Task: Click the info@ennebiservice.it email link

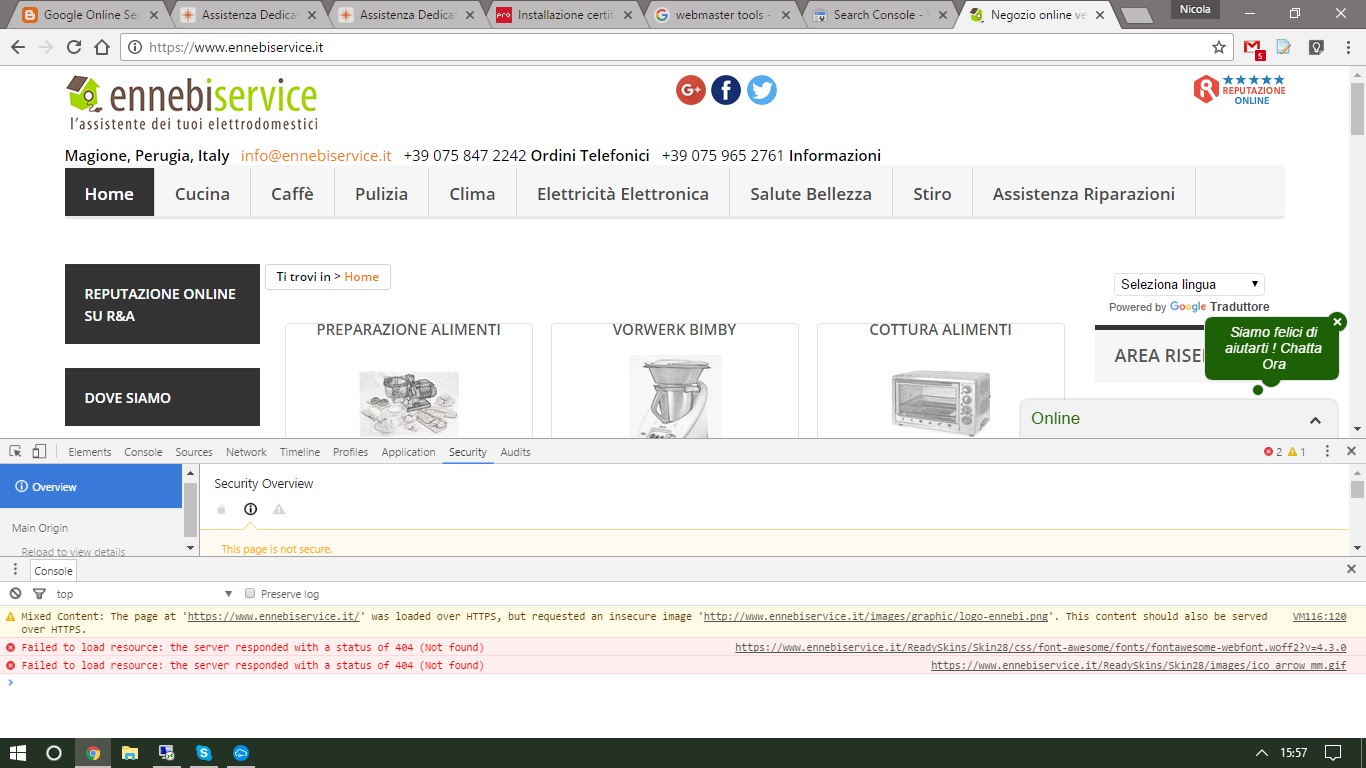Action: [316, 155]
